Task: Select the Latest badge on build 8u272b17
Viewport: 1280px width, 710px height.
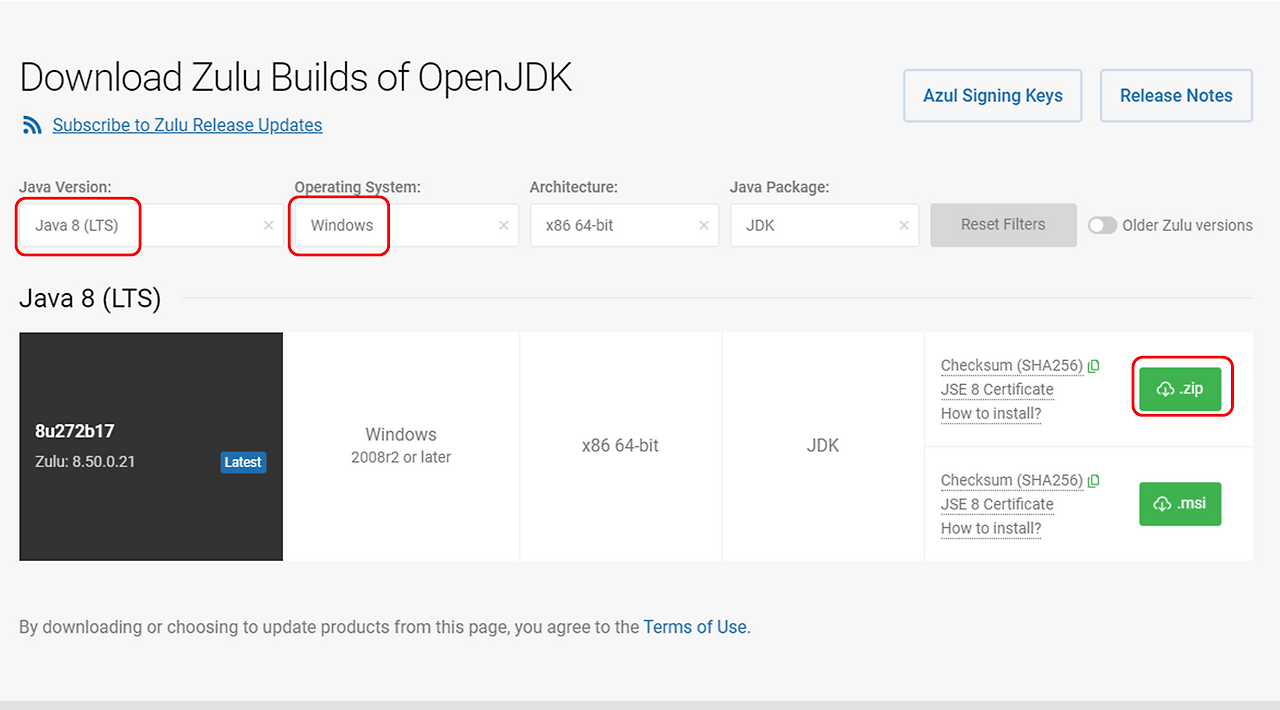Action: [x=243, y=462]
